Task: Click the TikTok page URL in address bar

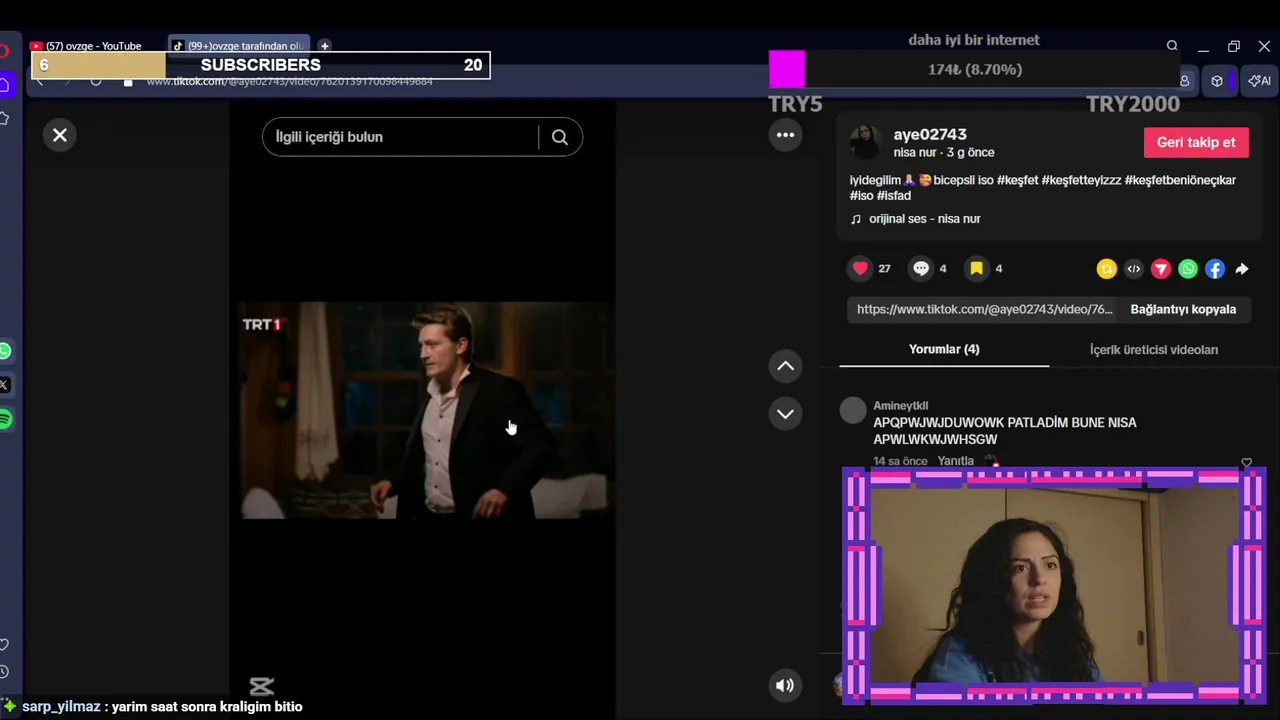Action: [290, 81]
